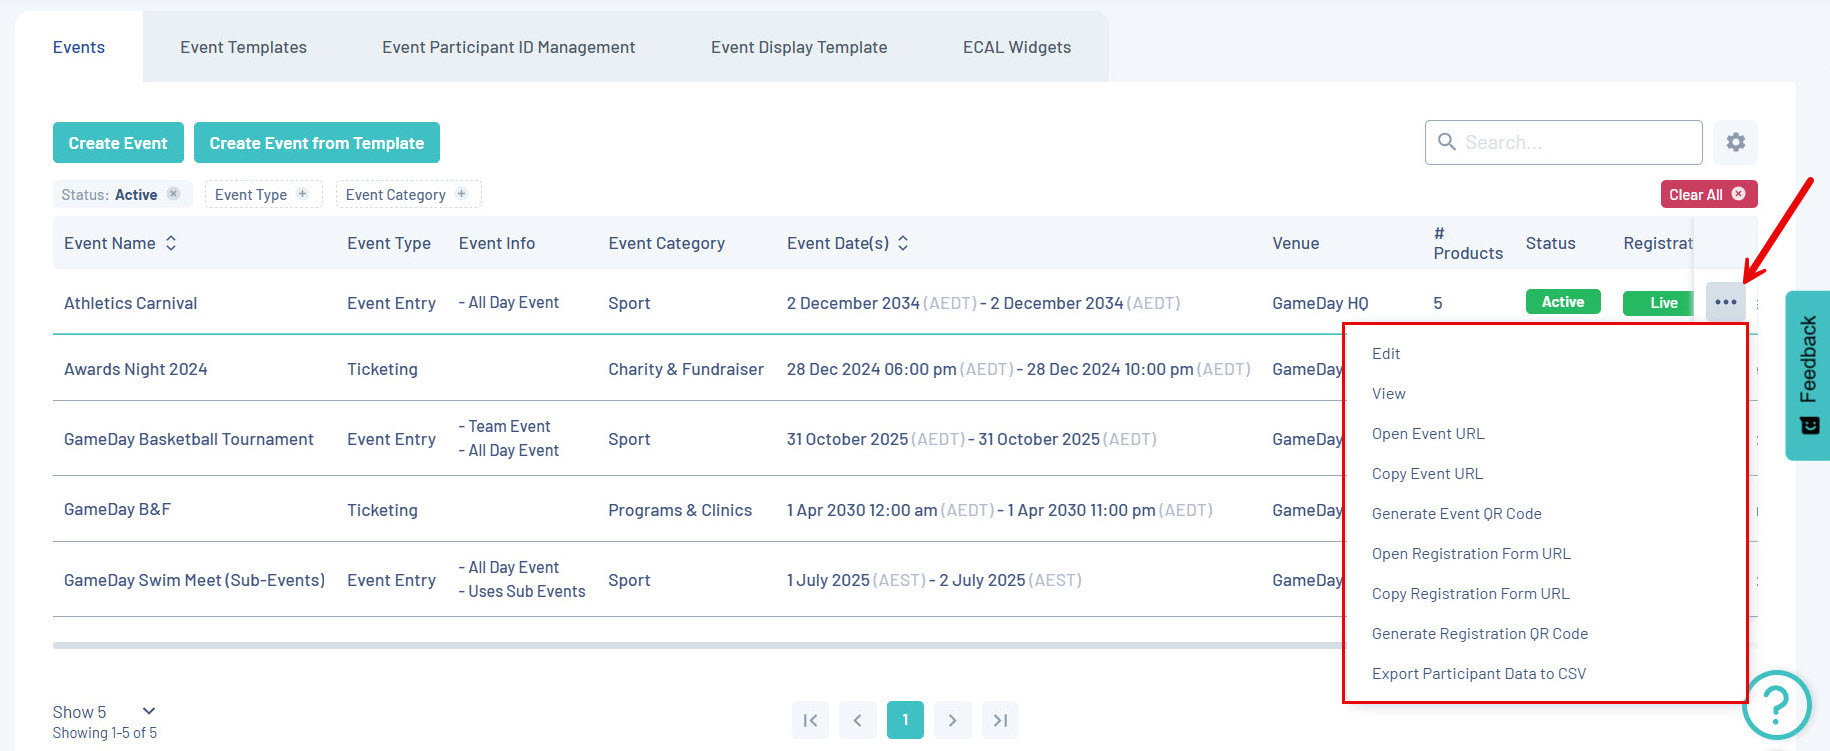Image resolution: width=1830 pixels, height=751 pixels.
Task: Click the GameDay Basketball Tournament event name
Action: click(x=189, y=439)
